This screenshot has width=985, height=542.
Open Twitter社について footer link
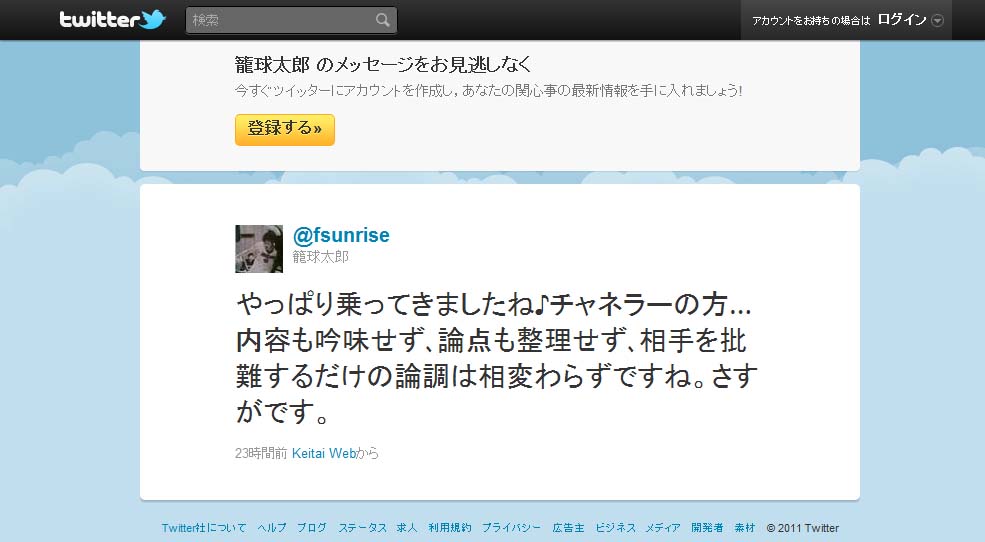(x=204, y=528)
